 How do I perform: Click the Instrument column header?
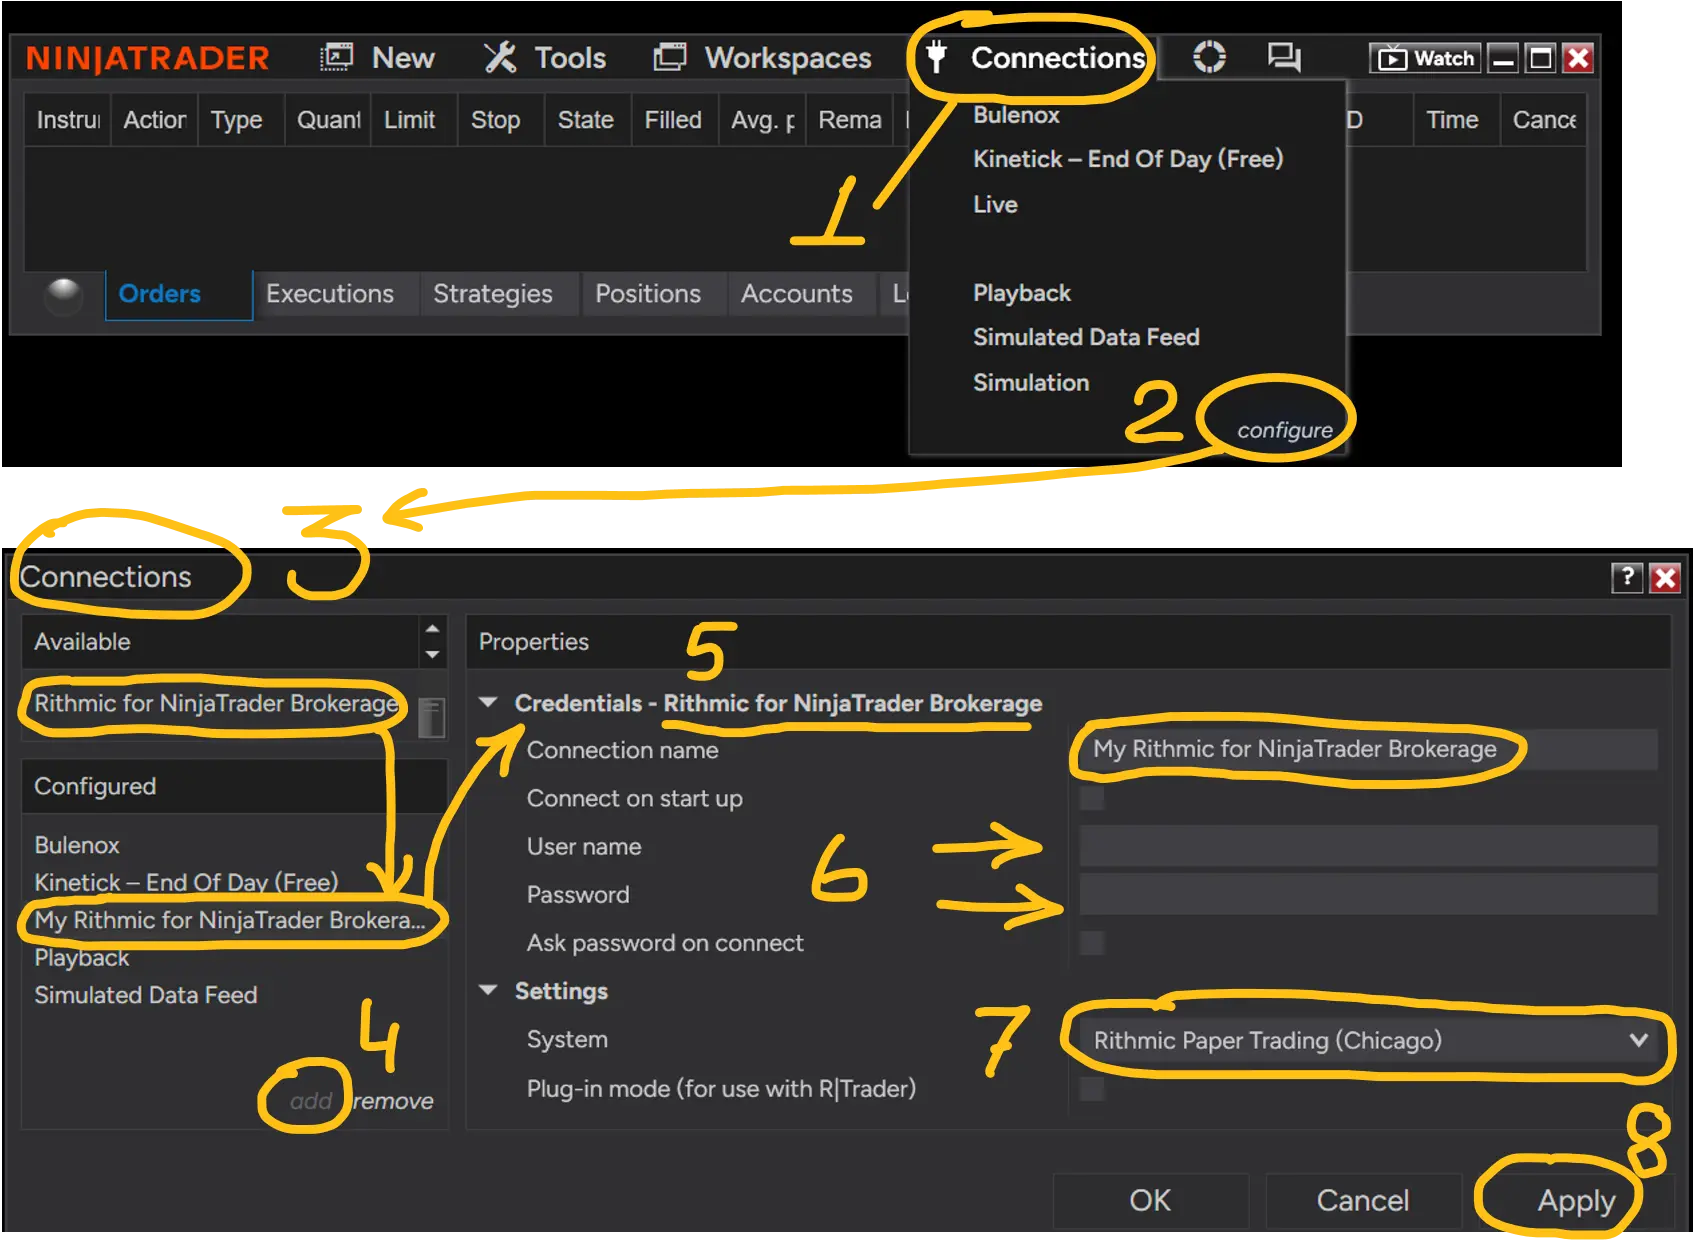[67, 120]
